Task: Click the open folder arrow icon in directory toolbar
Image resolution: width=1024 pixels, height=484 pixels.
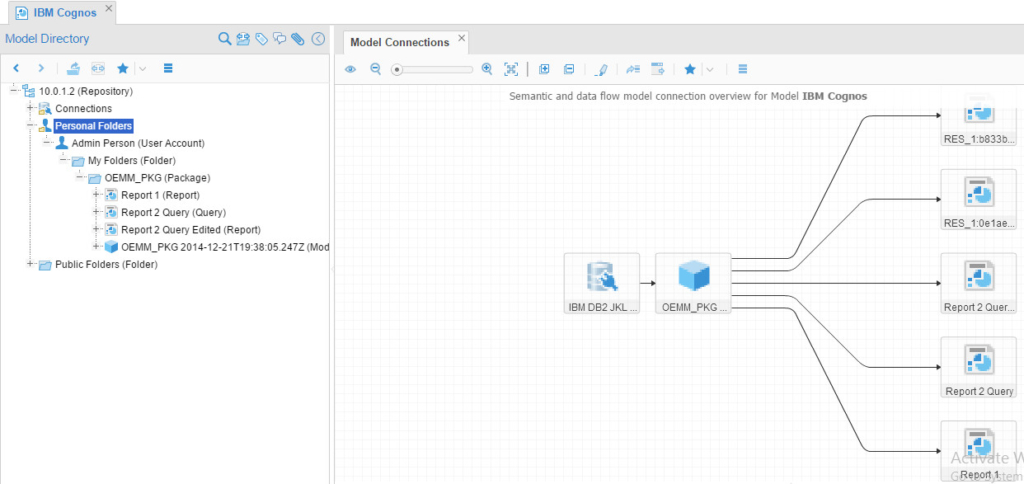Action: (x=74, y=68)
